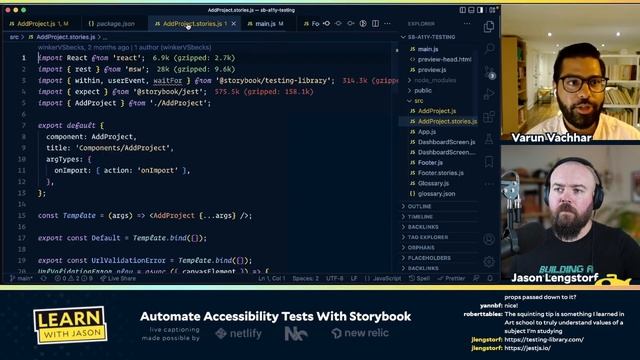Click the UTF-8 encoding selector
Screen dimensions: 640x360
(335, 278)
